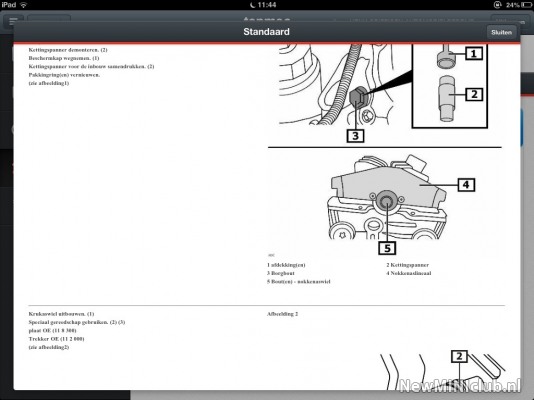Tap the Kettingspanner part labeled 2
Viewport: 534px width, 400px height.
coord(446,98)
